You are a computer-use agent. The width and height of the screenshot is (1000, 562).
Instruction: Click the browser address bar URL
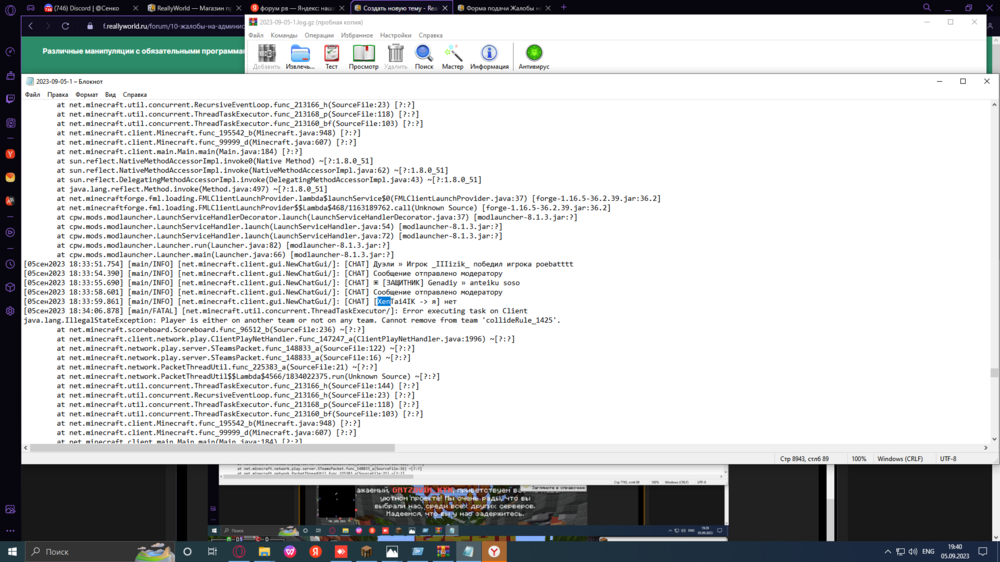pos(172,26)
